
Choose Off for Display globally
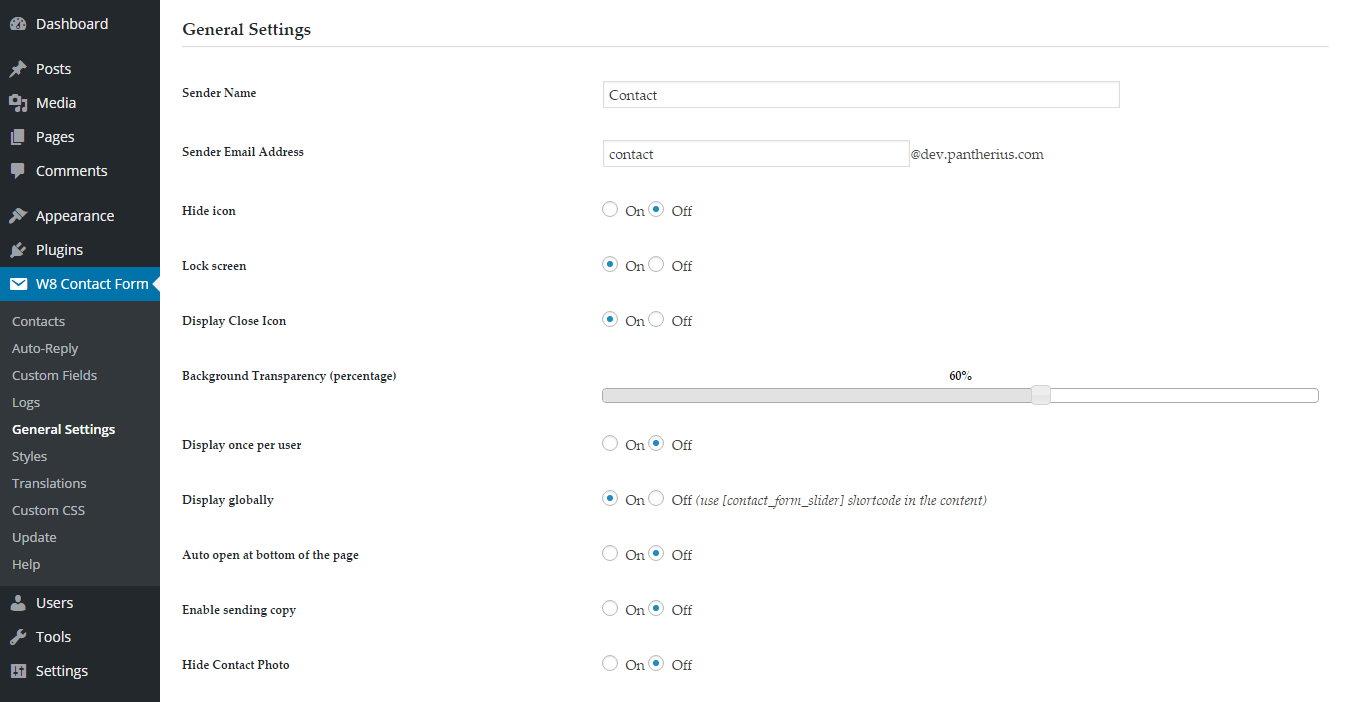pyautogui.click(x=656, y=499)
